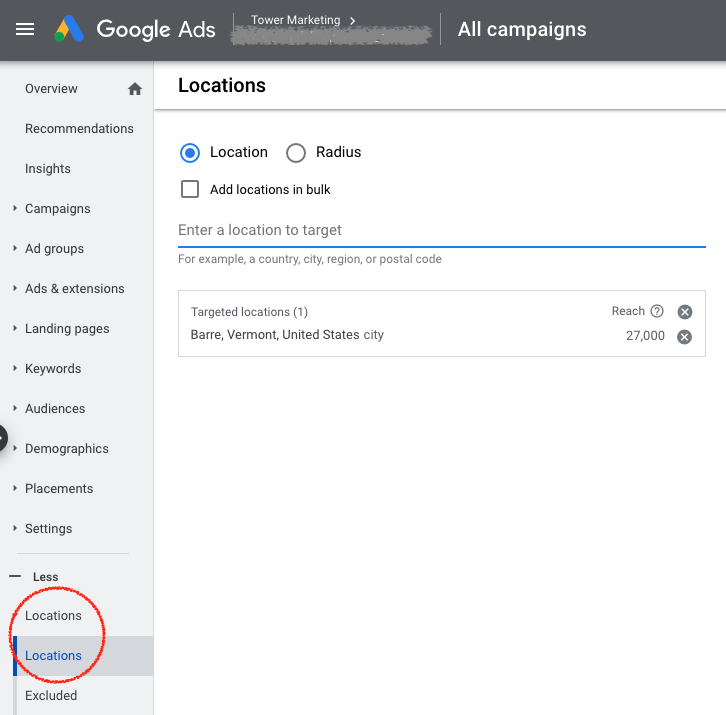
Task: Collapse the side panel arrow handle
Action: point(3,438)
